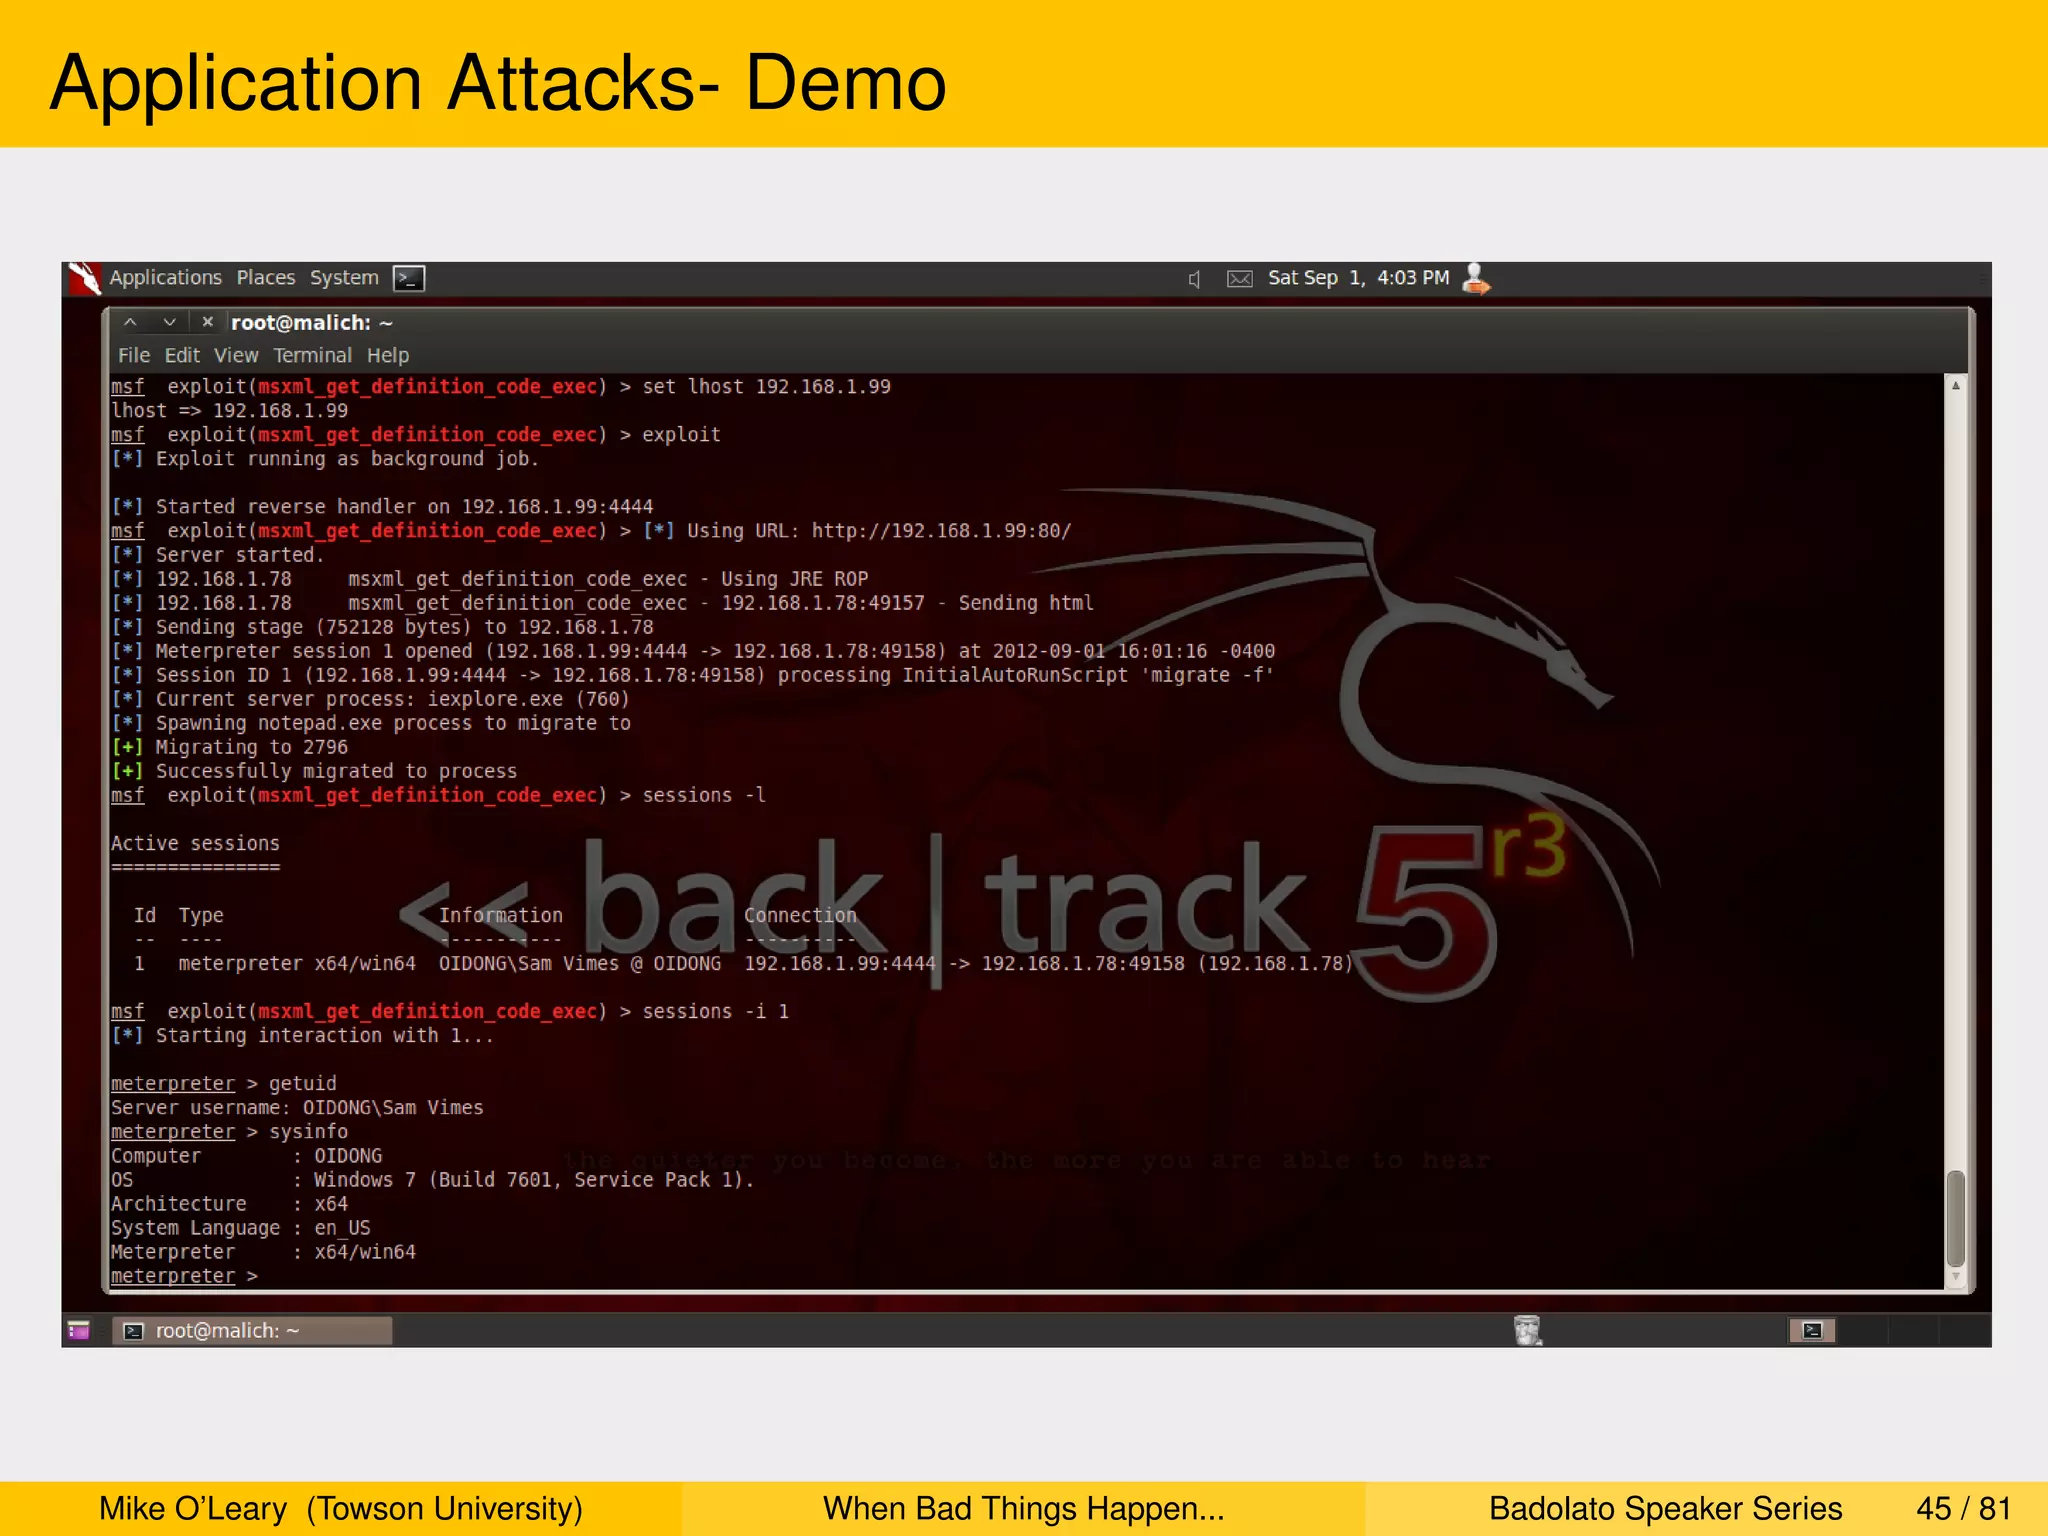Click the URL http://192.168.1.99:80/ text
2048x1536 pixels.
pos(941,531)
